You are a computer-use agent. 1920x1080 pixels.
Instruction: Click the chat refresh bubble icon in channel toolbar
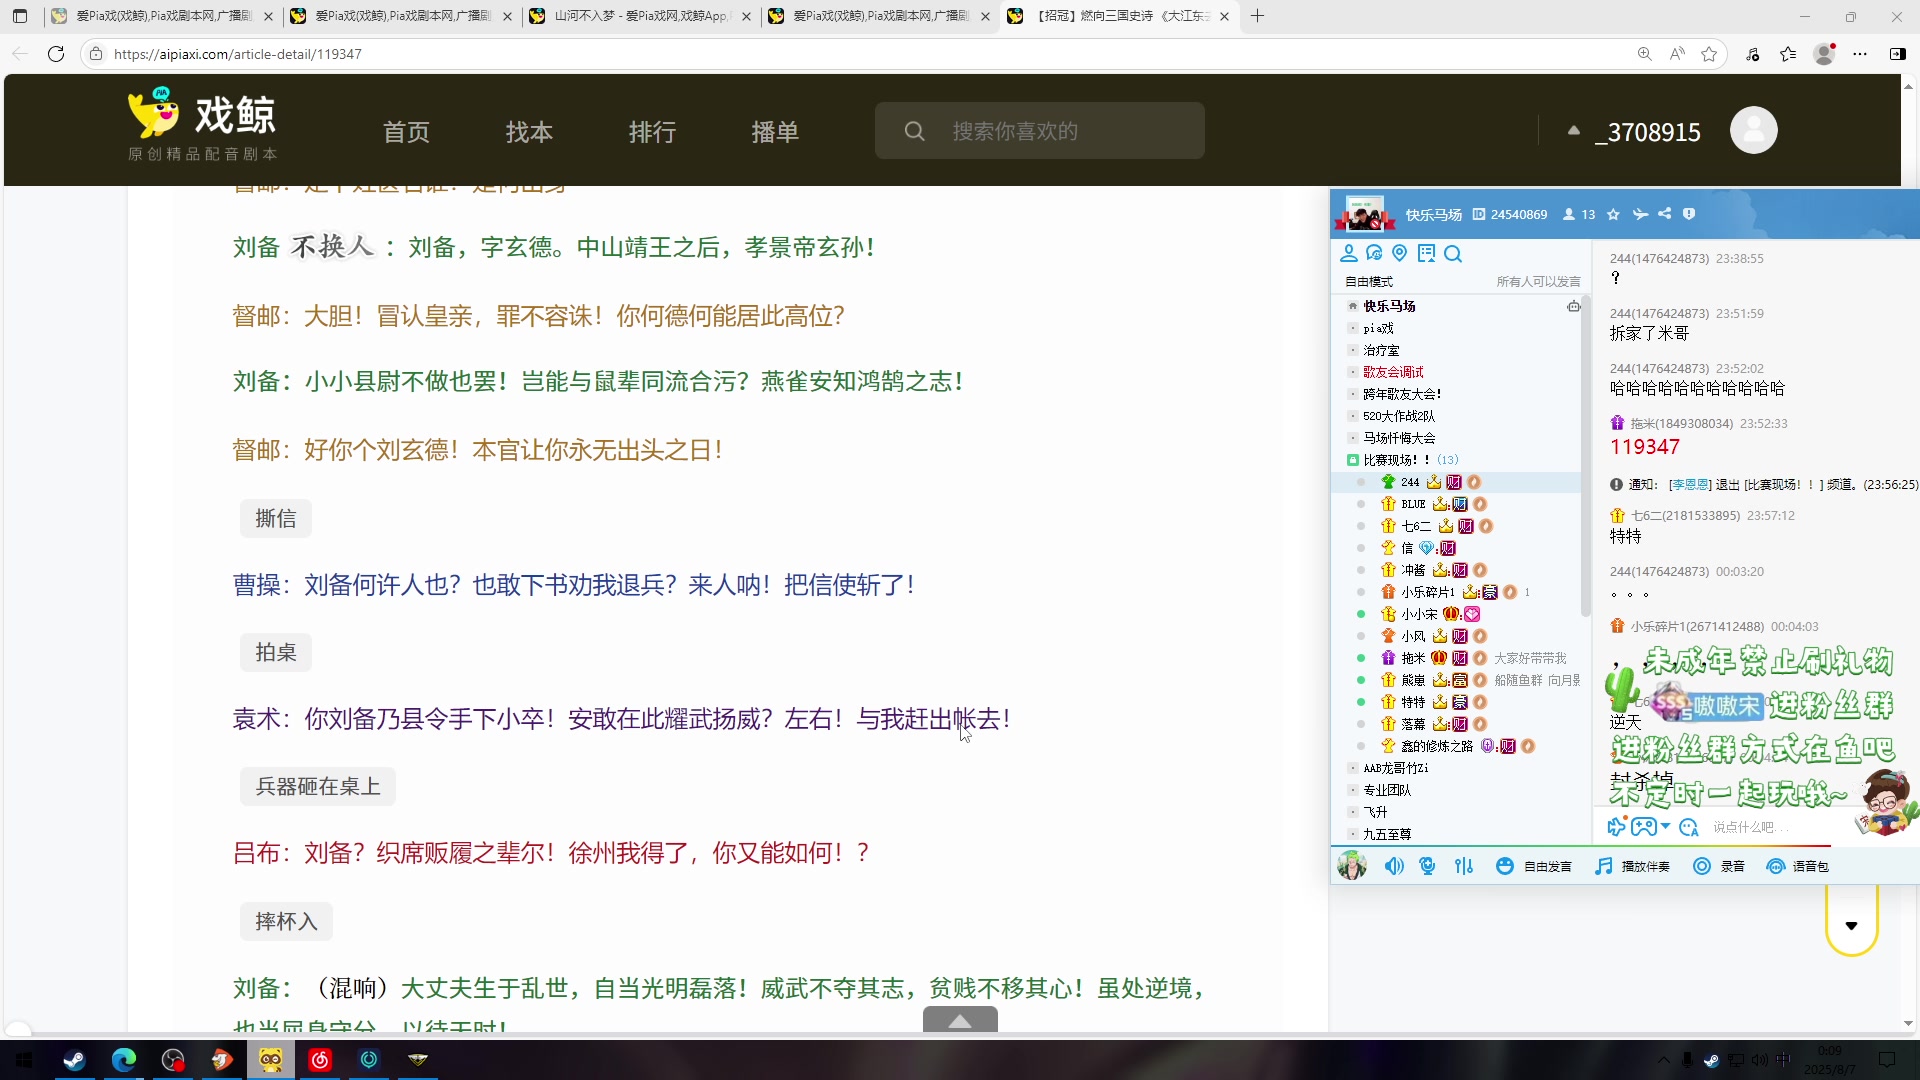1375,253
